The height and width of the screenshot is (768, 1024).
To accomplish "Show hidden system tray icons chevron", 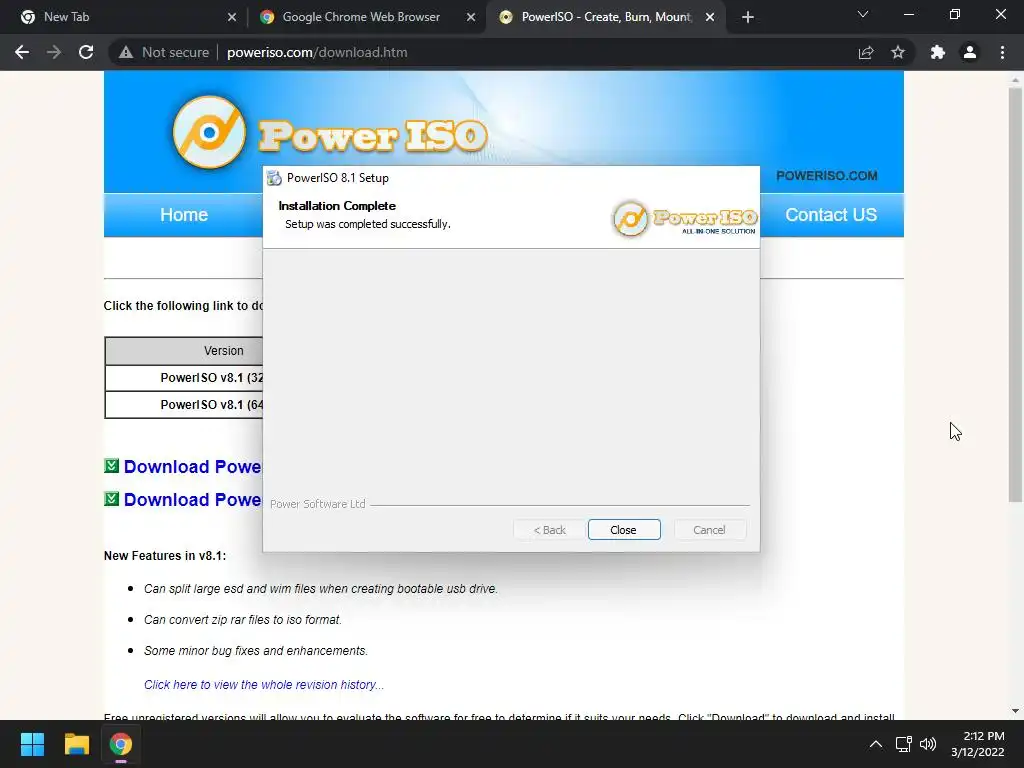I will 876,744.
